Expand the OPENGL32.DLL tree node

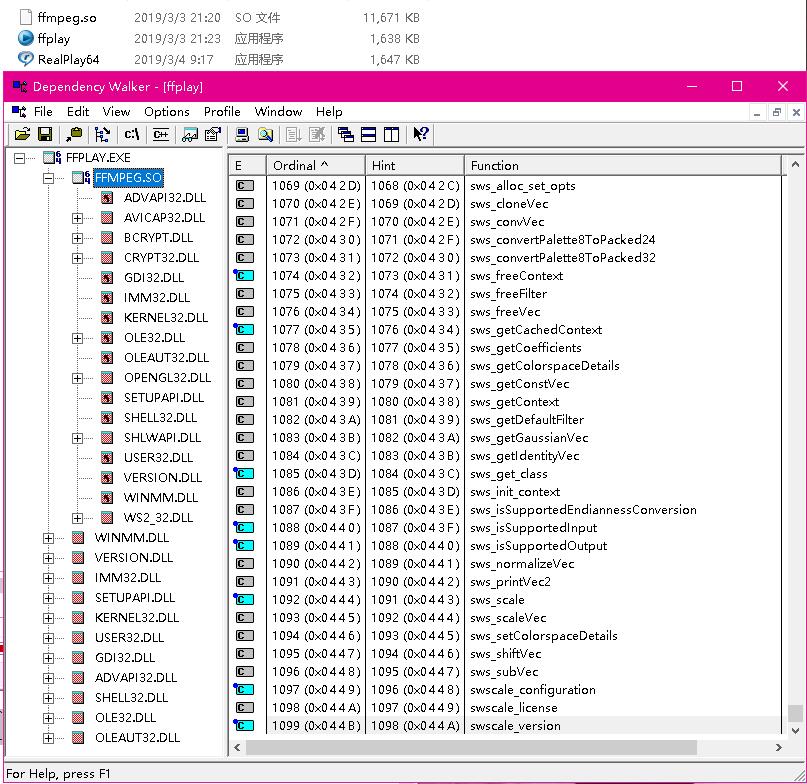77,377
